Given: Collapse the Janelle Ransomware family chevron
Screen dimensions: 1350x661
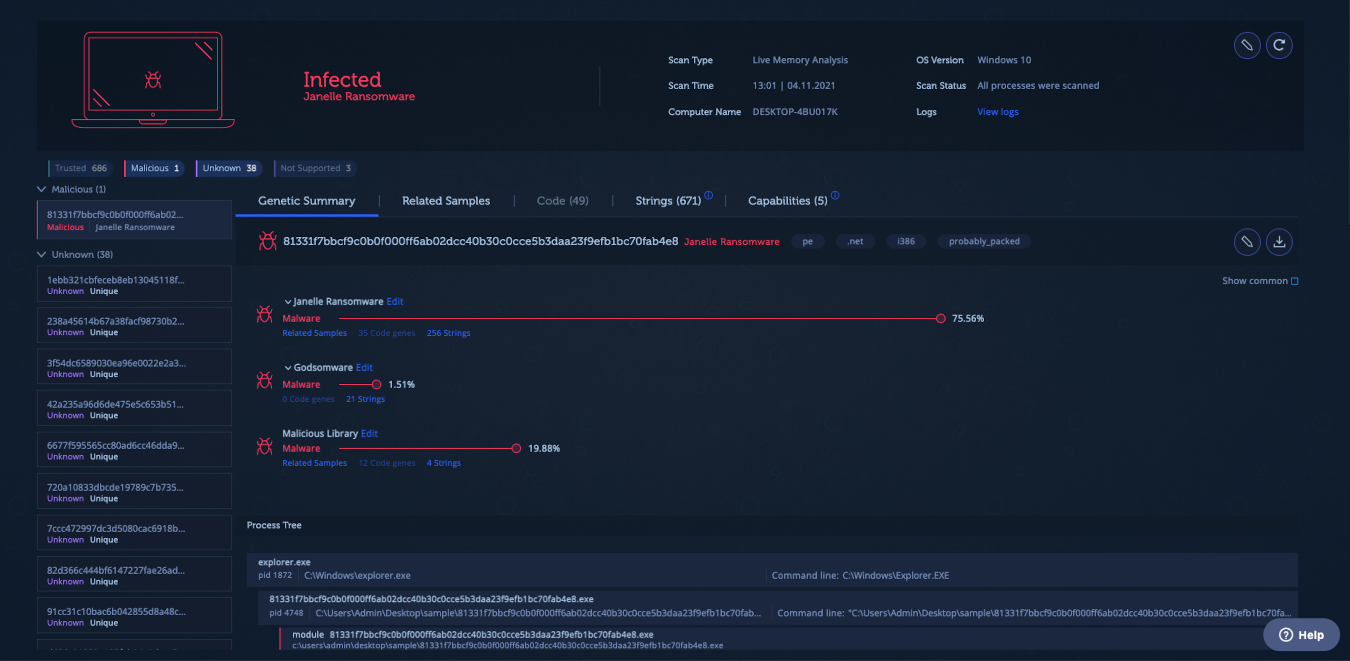Looking at the screenshot, I should coord(288,302).
